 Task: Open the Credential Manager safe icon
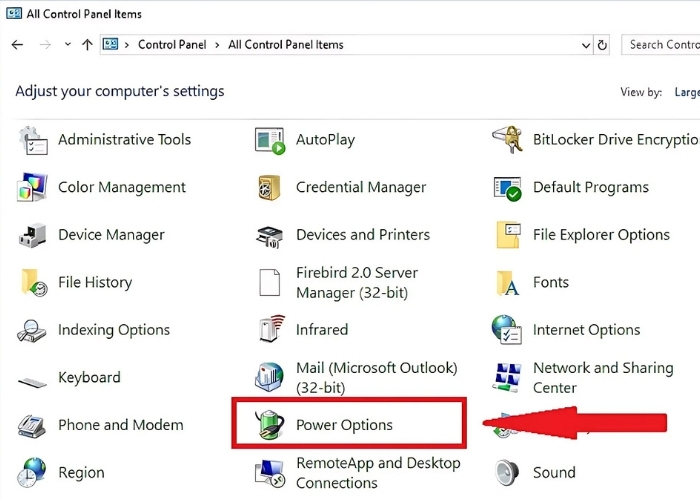270,188
